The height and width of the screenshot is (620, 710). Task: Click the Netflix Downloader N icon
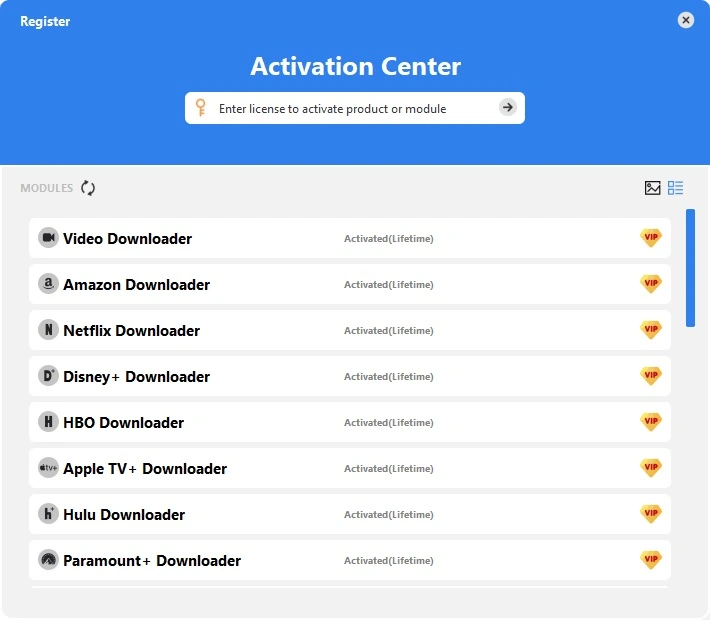pyautogui.click(x=48, y=330)
